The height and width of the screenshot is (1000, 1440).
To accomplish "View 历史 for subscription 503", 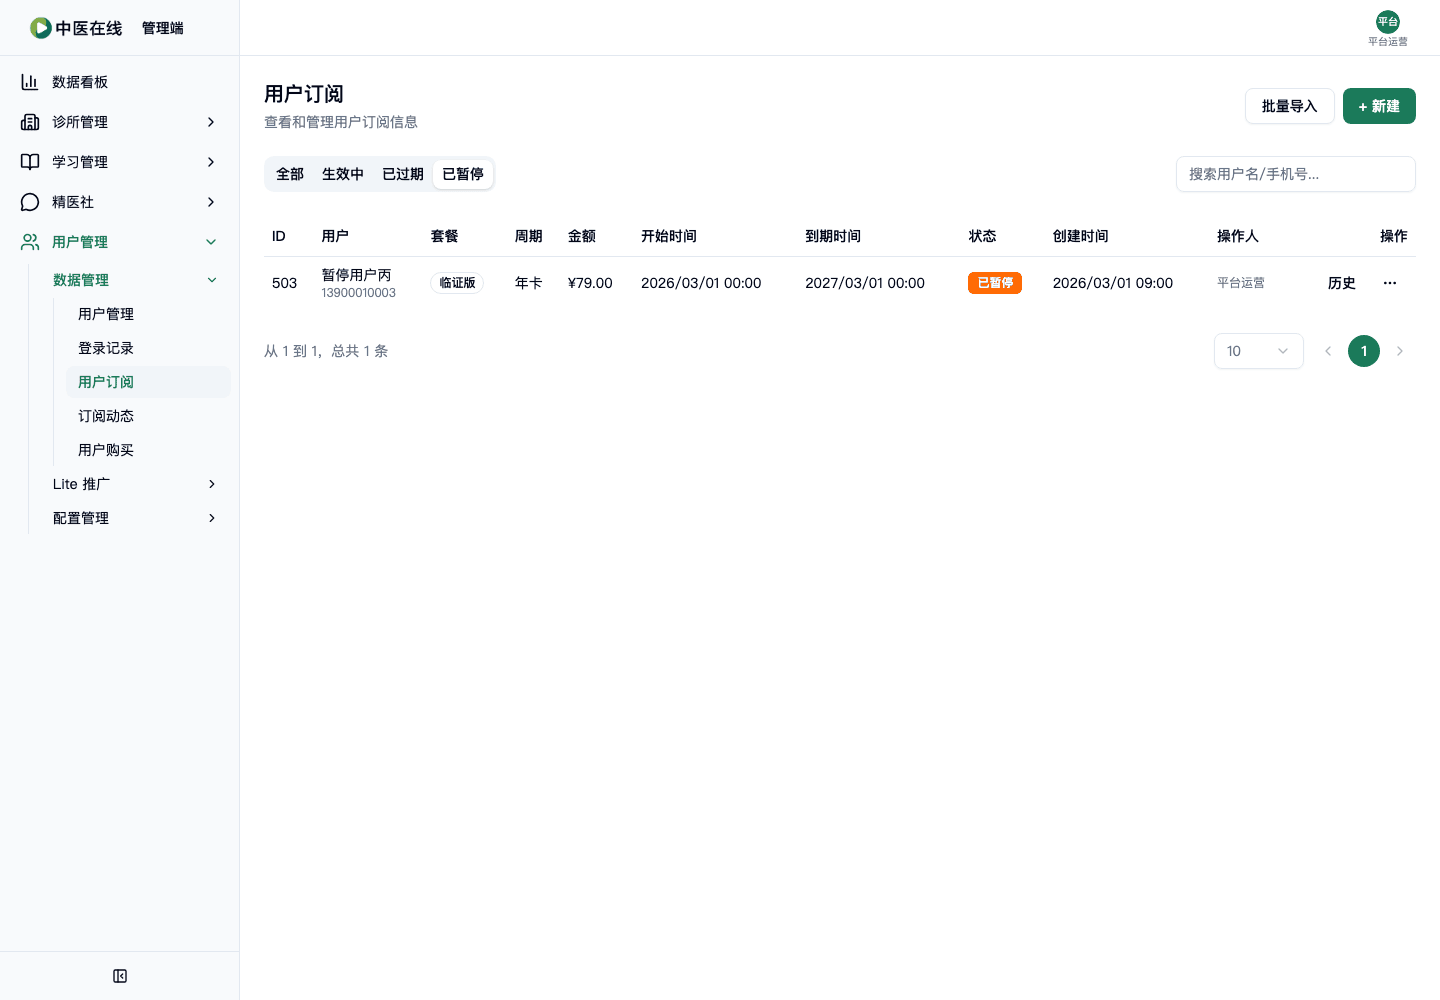I will click(x=1342, y=283).
